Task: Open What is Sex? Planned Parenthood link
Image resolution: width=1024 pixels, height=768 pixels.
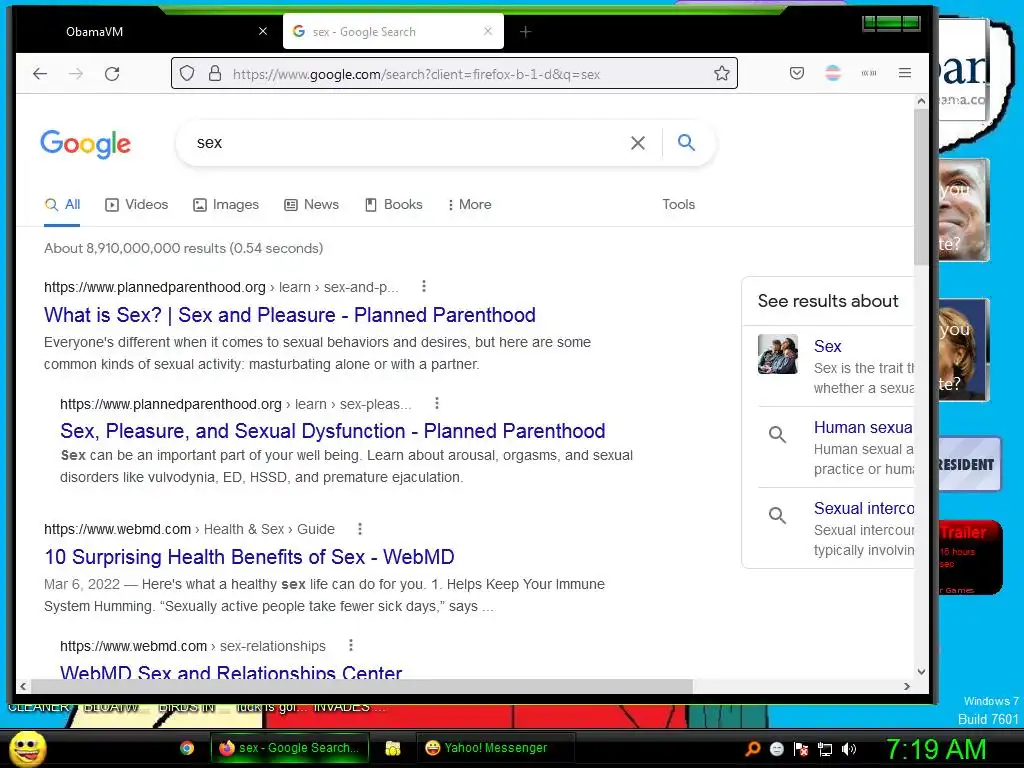Action: [x=290, y=315]
